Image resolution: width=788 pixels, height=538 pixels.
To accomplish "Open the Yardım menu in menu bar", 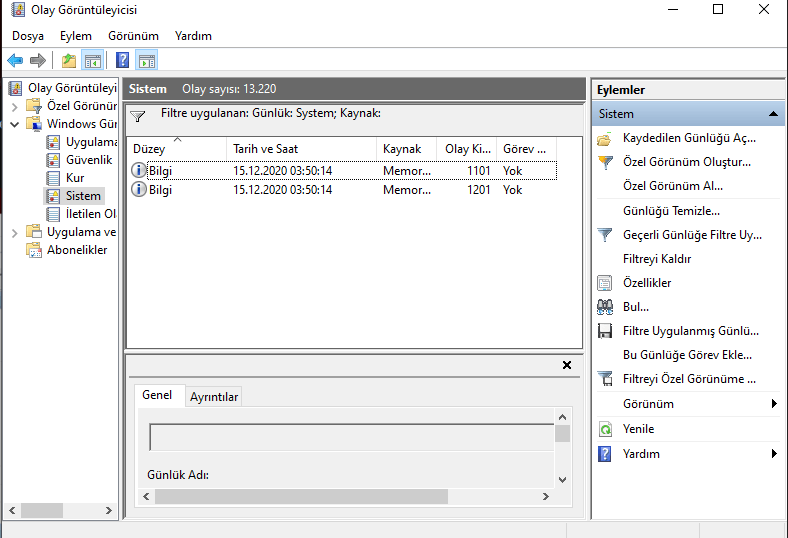I will (x=193, y=36).
